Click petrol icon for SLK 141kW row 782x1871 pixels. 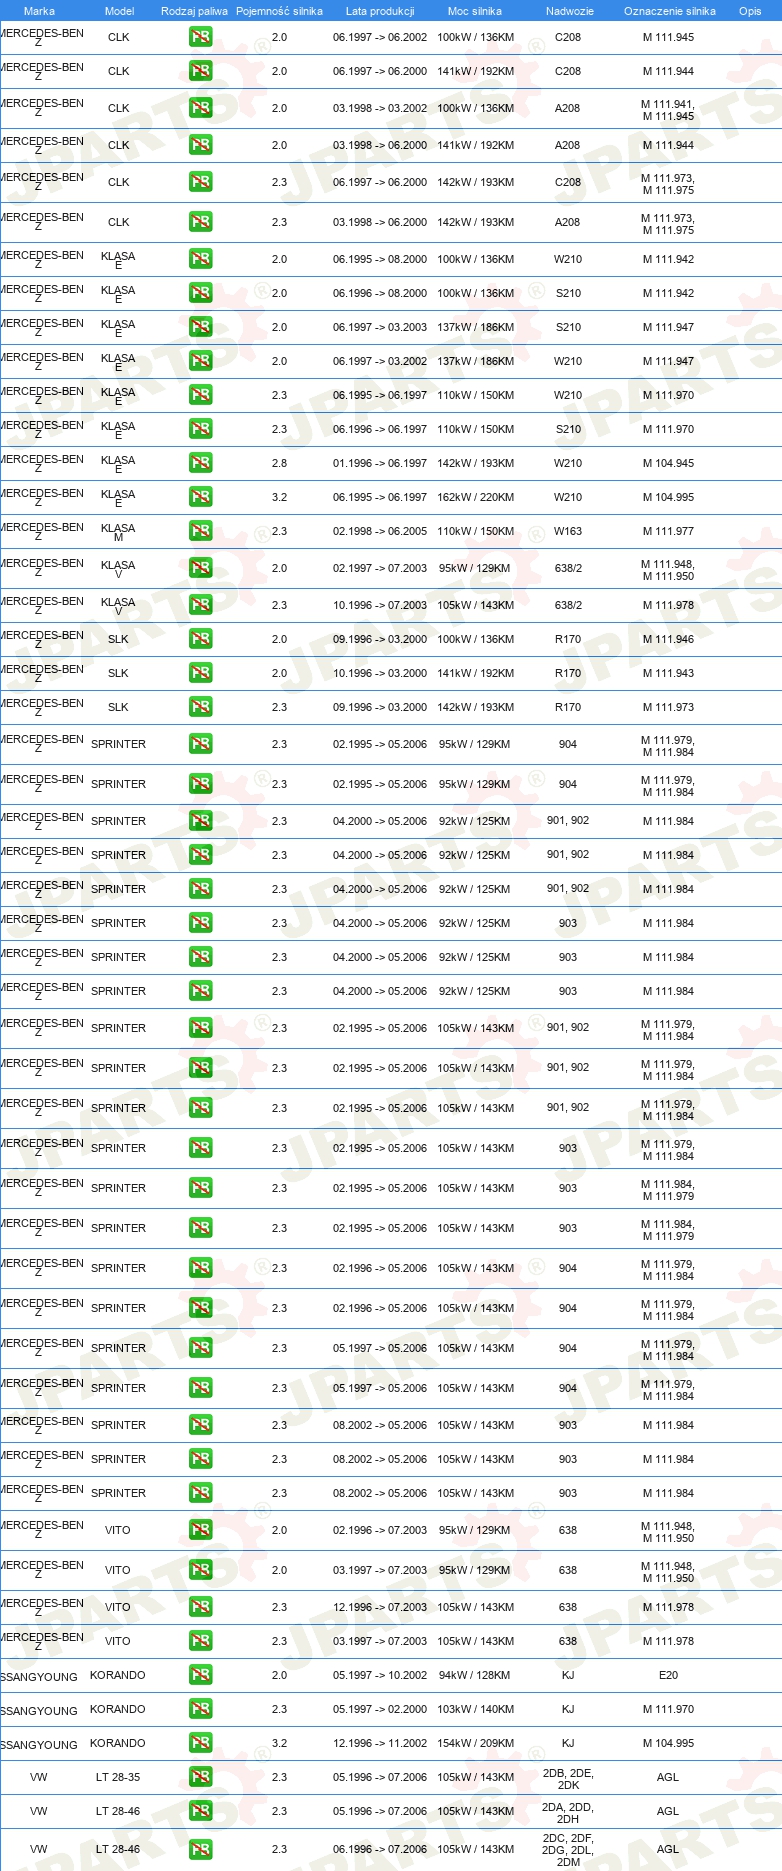[x=200, y=673]
